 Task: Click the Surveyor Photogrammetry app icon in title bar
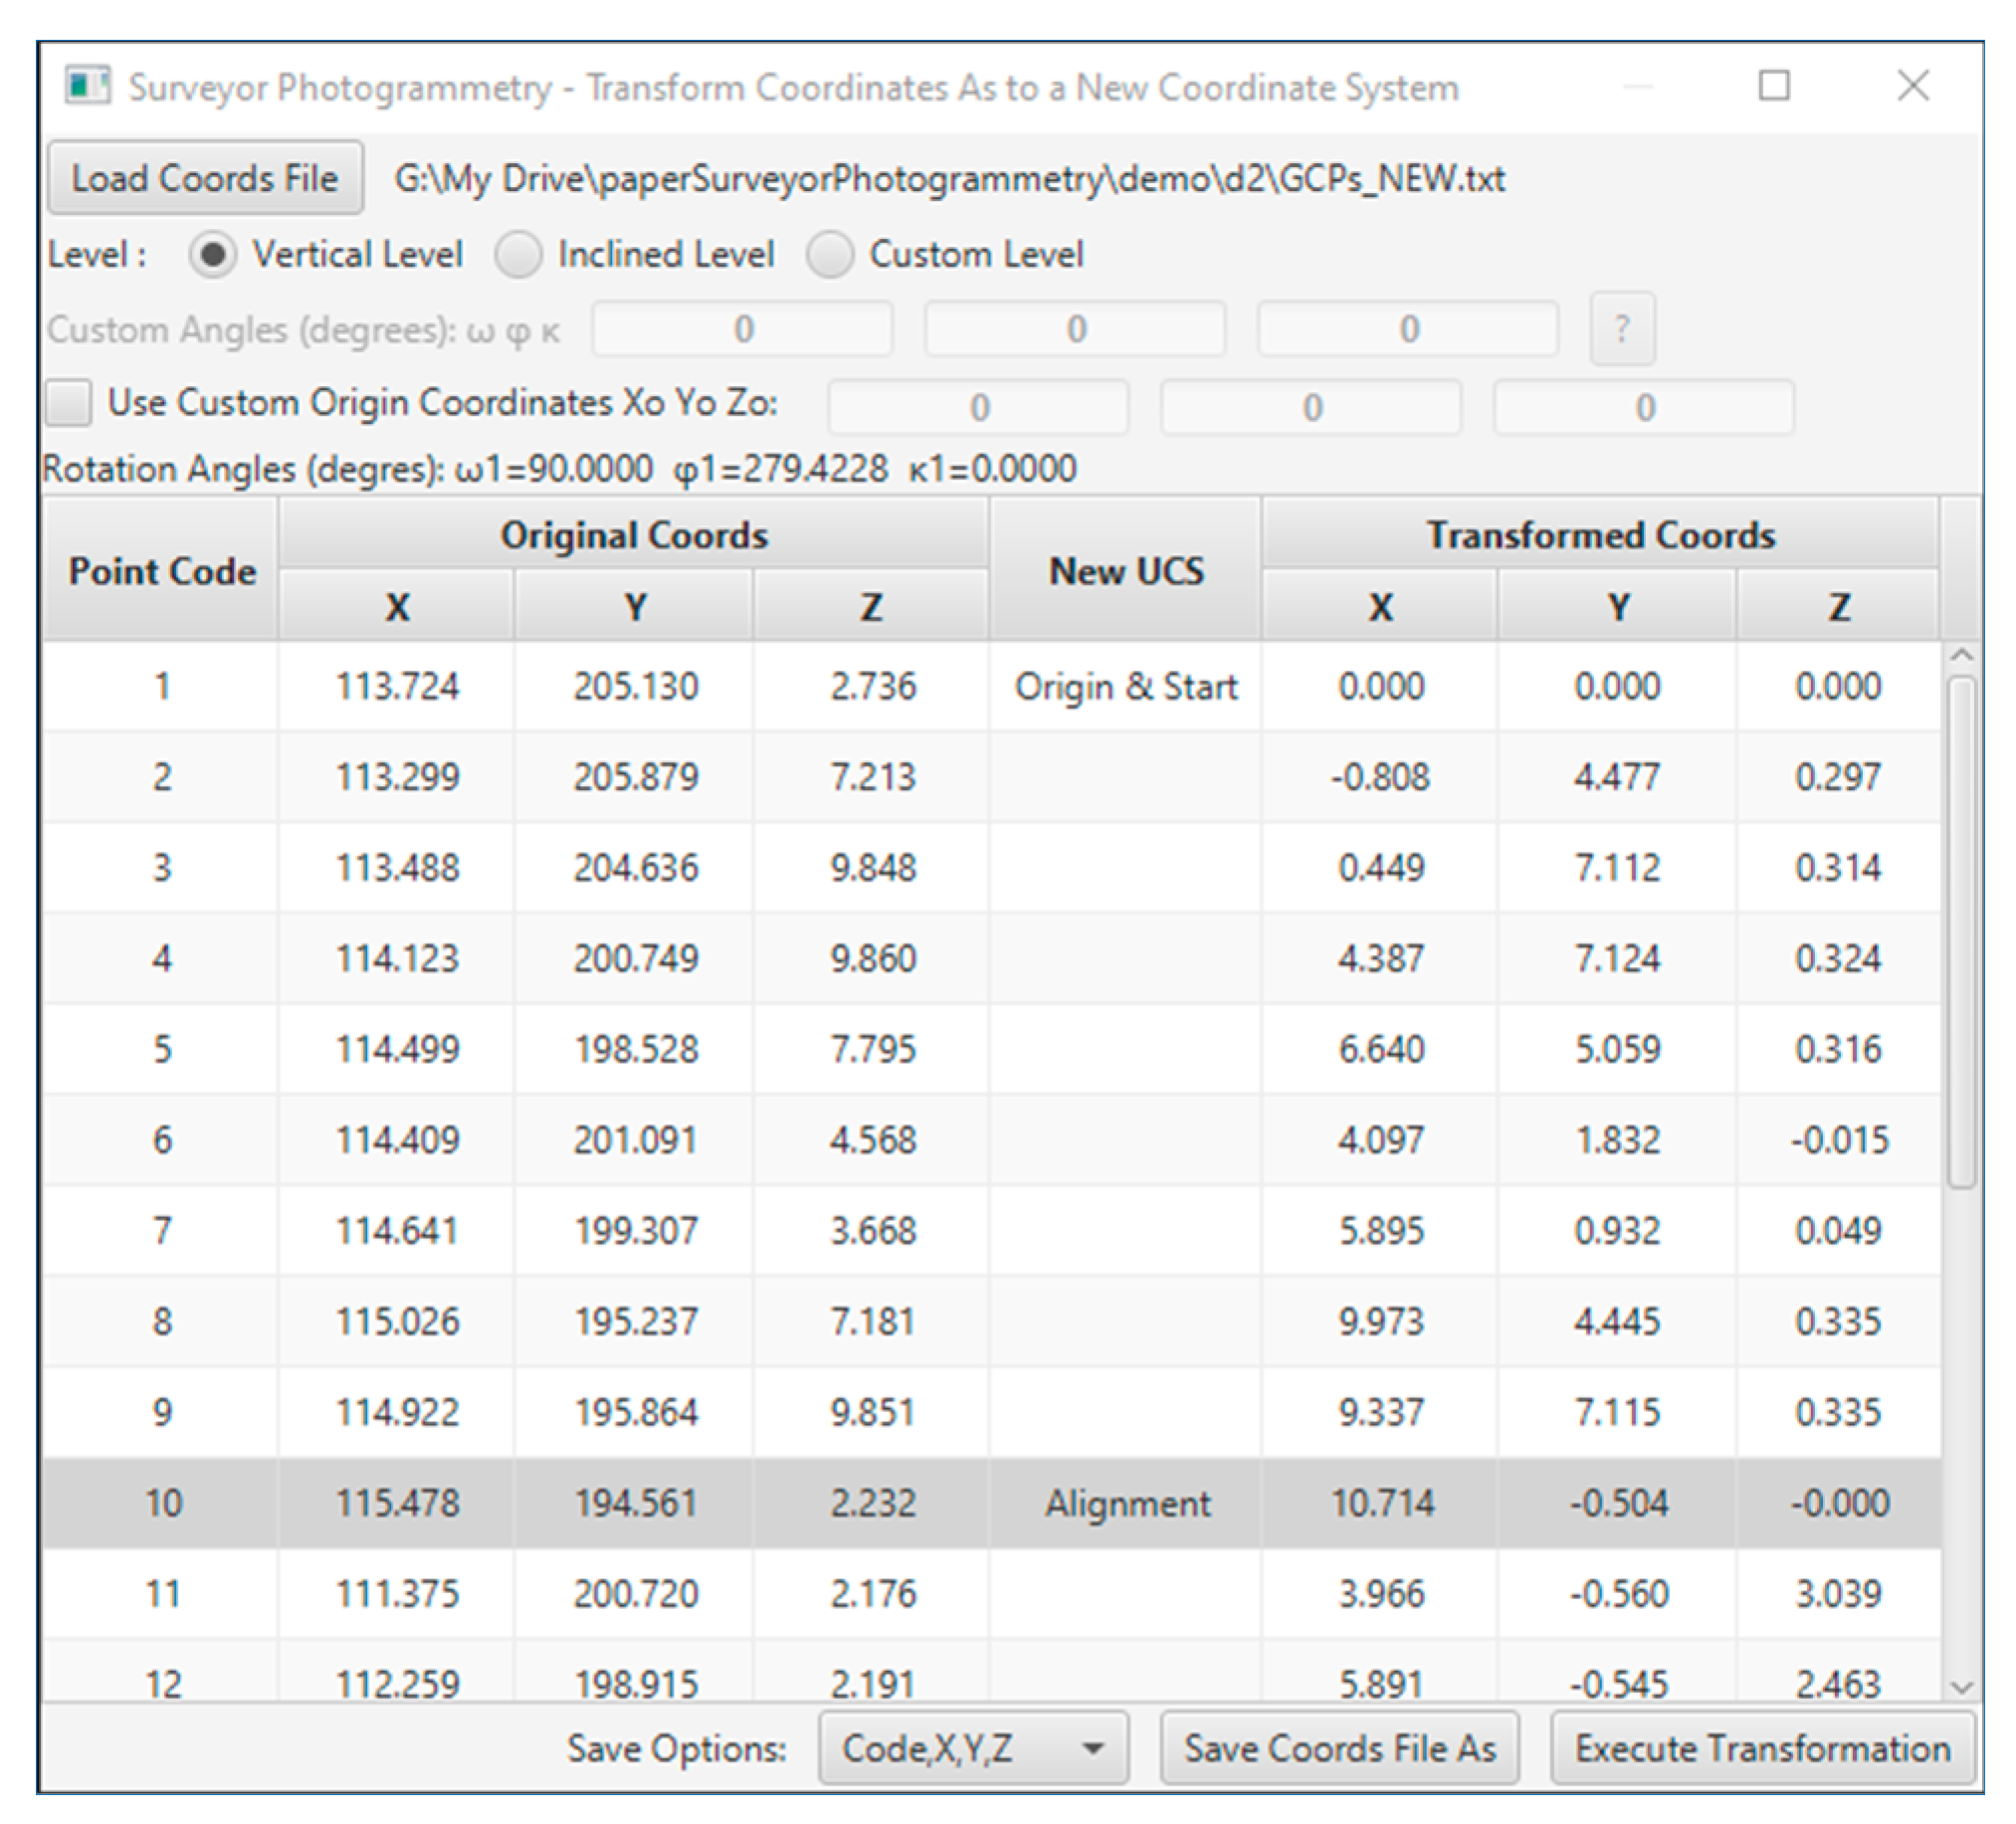(x=87, y=86)
